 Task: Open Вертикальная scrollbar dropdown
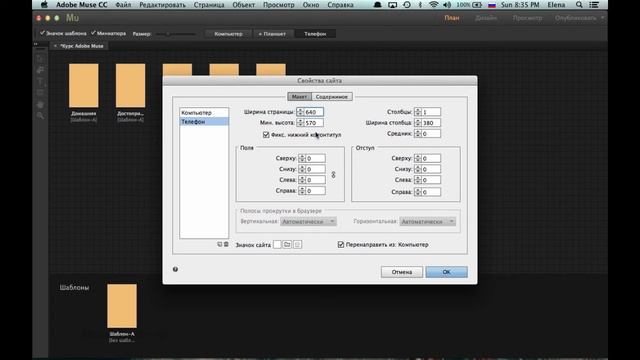(x=309, y=222)
